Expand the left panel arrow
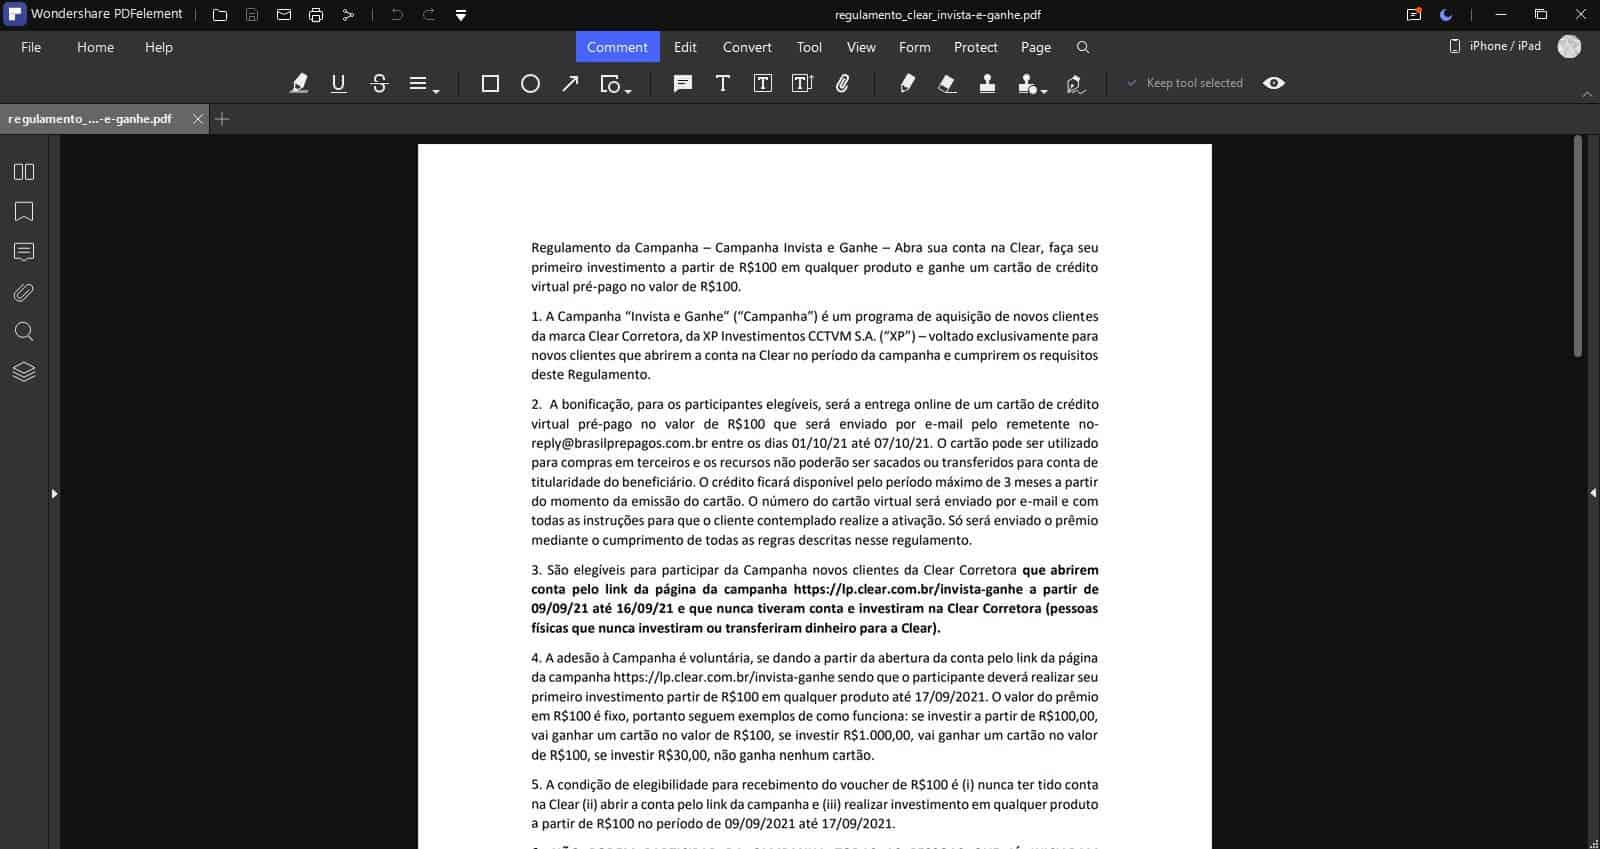 click(x=54, y=493)
